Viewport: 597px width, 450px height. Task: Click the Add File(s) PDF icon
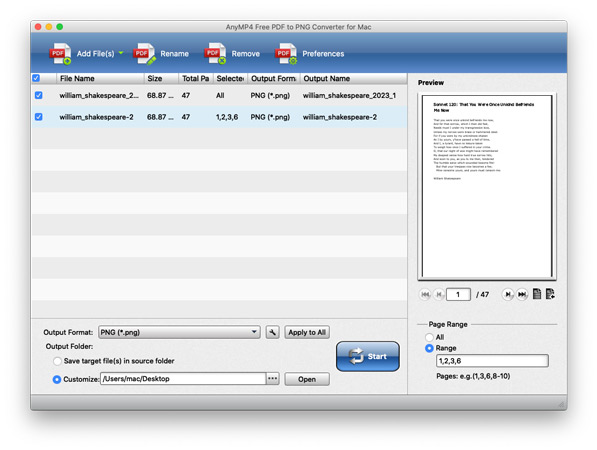click(61, 54)
